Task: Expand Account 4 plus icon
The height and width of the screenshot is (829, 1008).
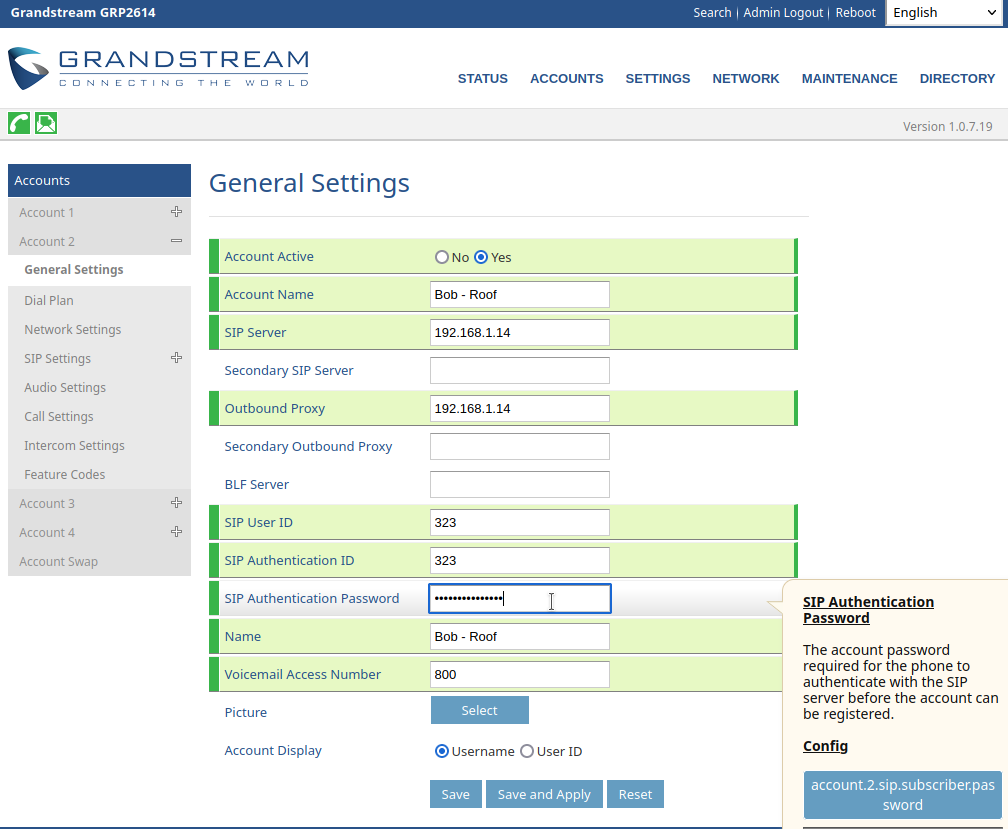Action: (176, 532)
